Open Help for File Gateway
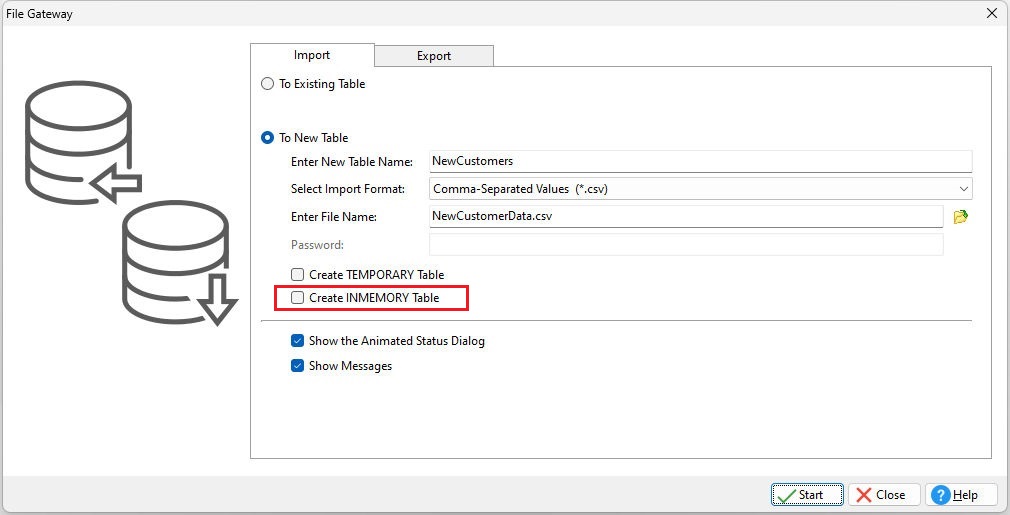Screen dimensions: 1010x515 pos(960,495)
